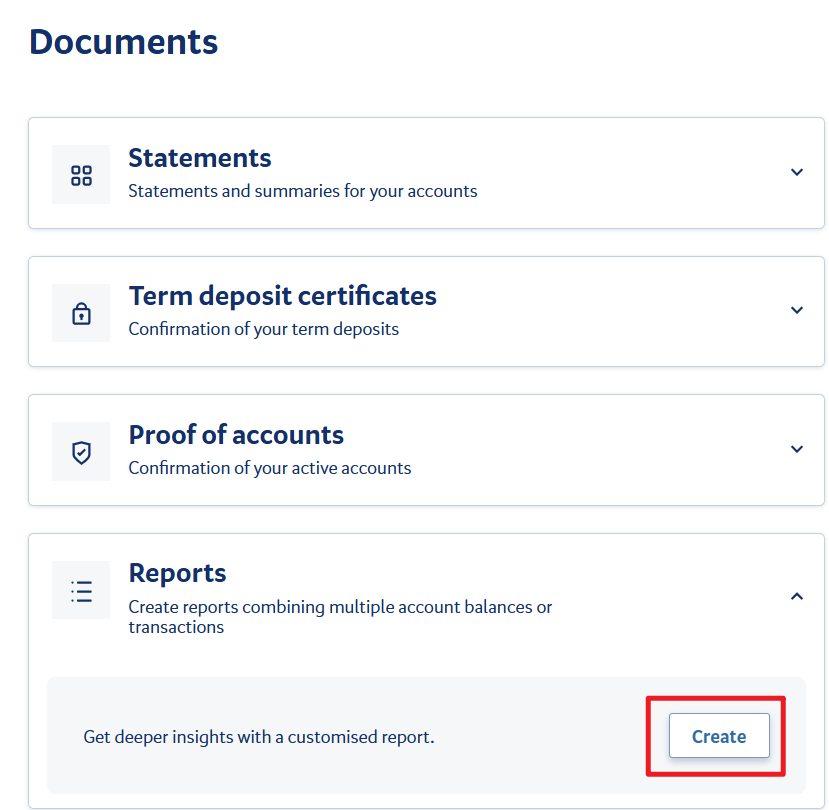
Task: Click 'Confirmation of your term deposits' description
Action: tap(263, 329)
